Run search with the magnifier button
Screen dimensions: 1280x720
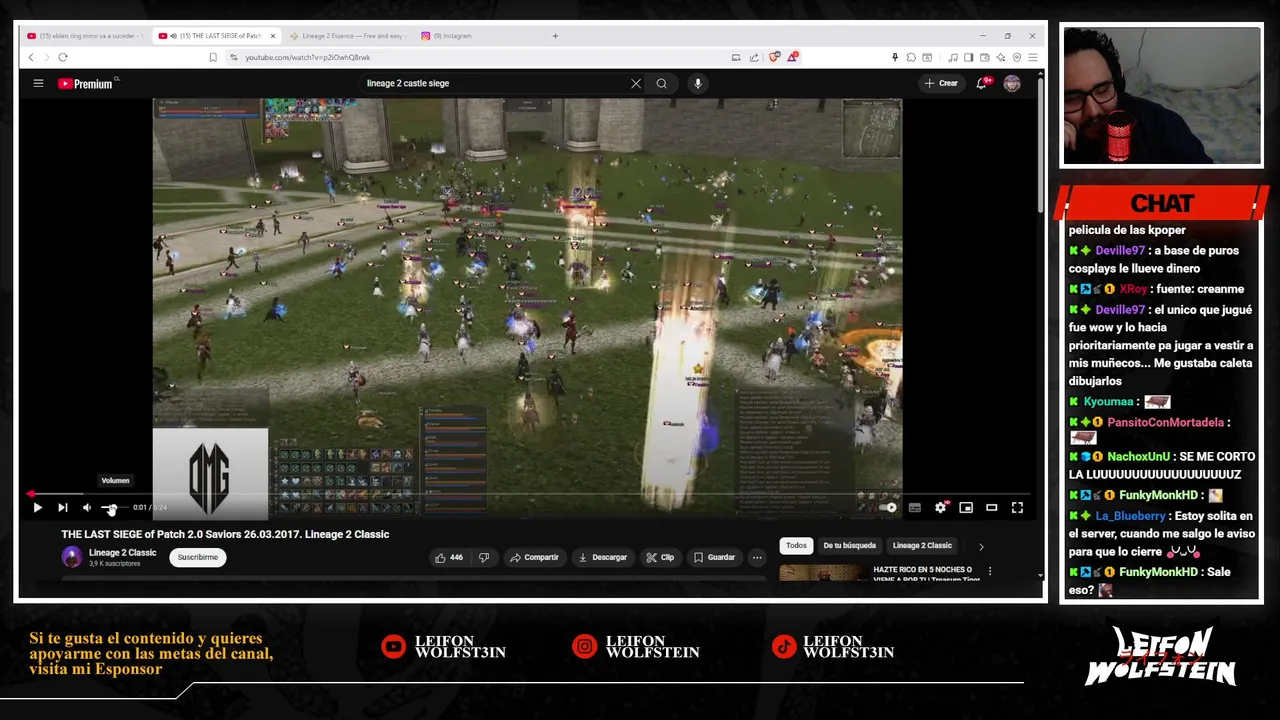661,83
